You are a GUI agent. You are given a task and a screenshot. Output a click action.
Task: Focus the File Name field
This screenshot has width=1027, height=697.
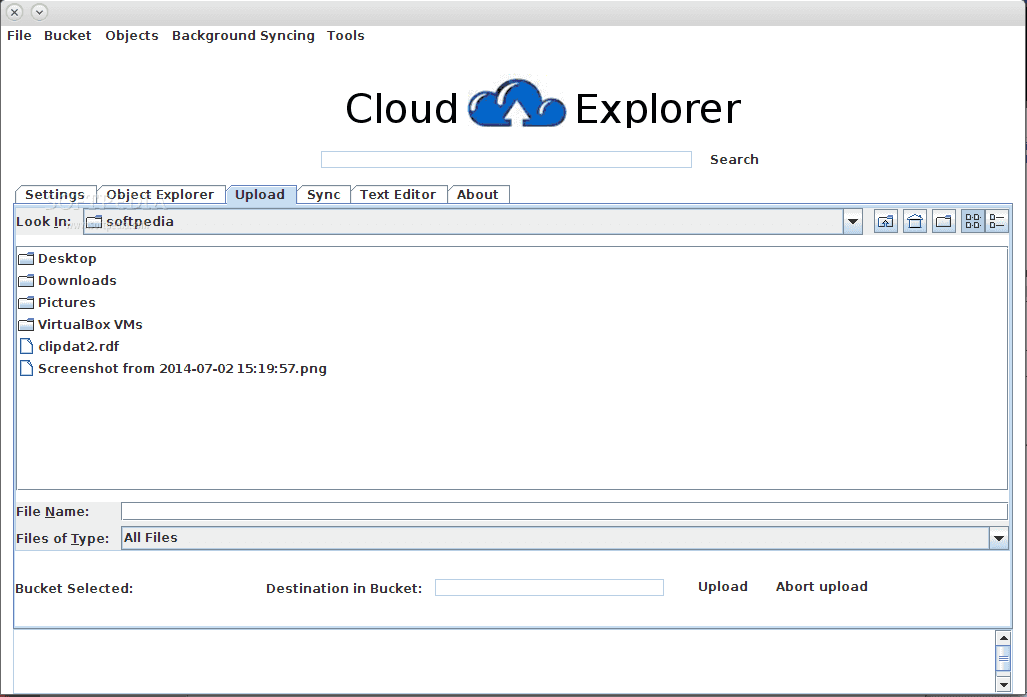565,511
